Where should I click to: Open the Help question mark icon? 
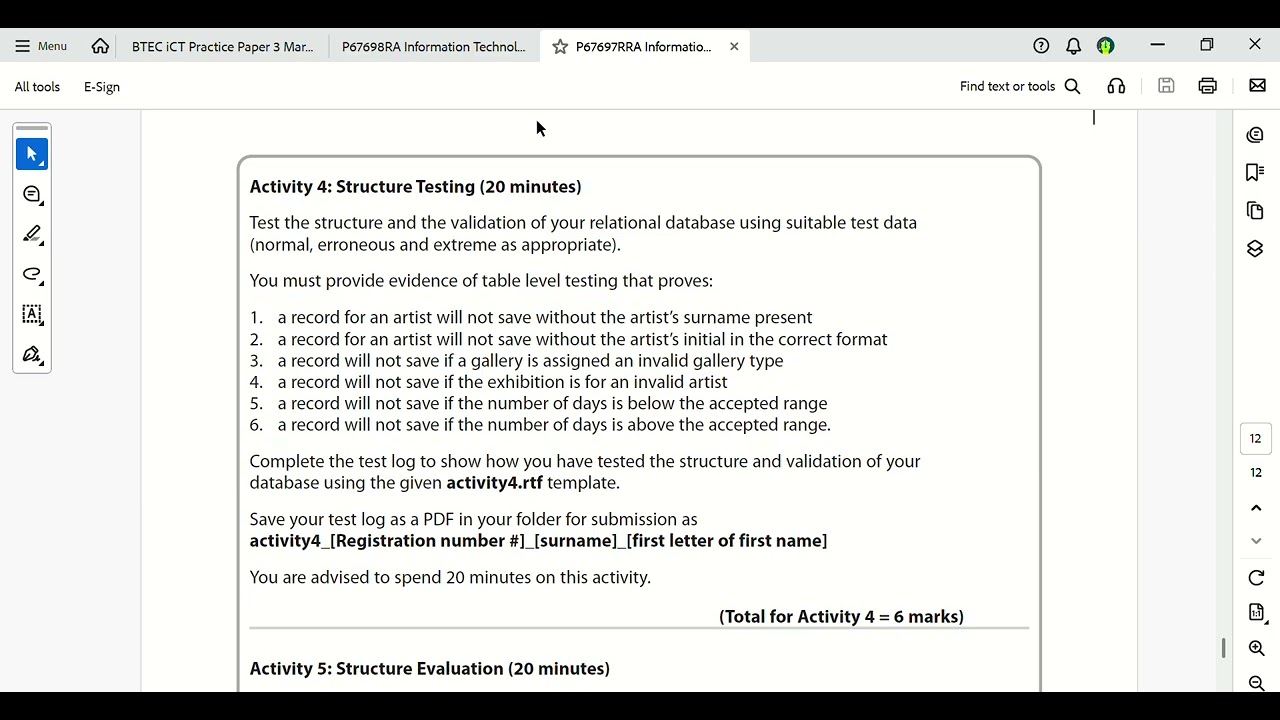(1041, 46)
